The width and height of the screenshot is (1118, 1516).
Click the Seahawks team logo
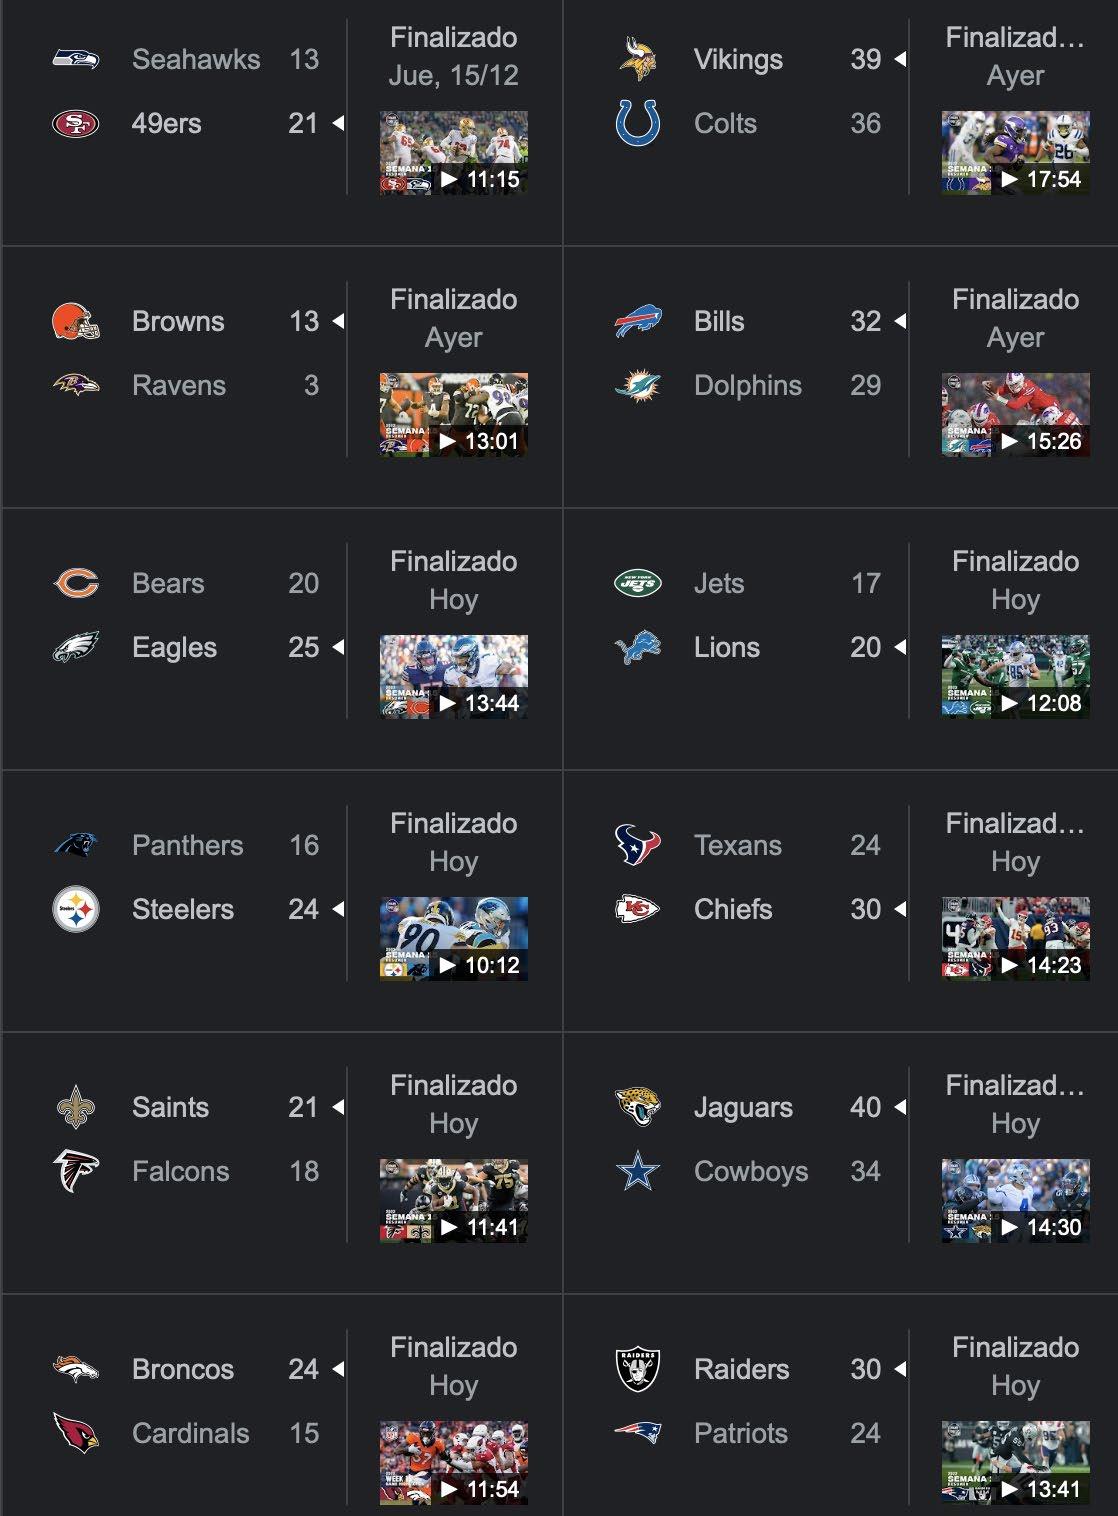click(x=76, y=59)
